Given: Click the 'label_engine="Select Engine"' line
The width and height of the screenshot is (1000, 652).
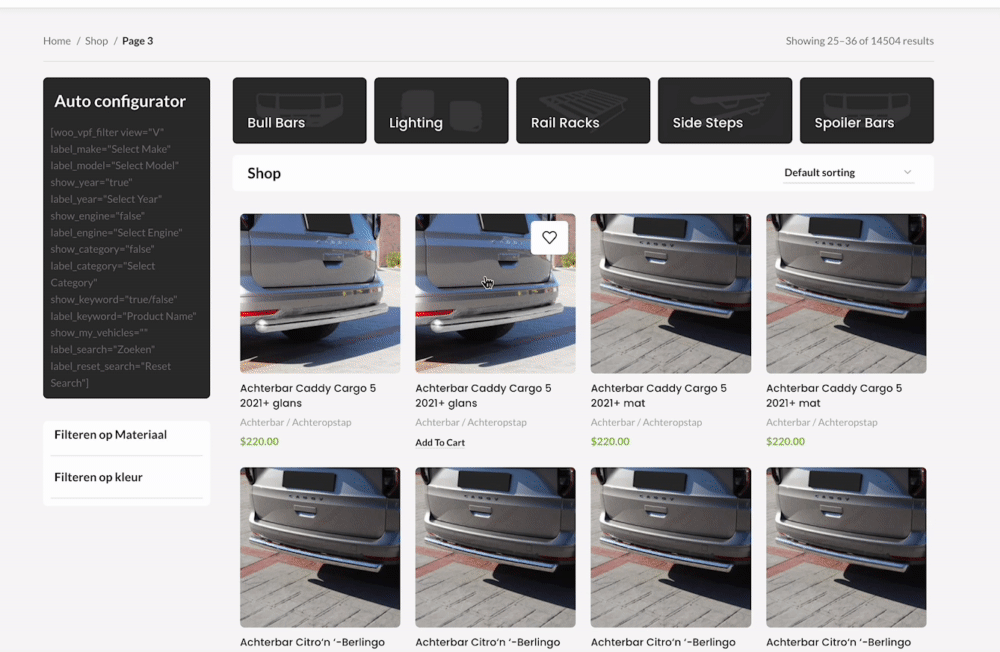Looking at the screenshot, I should click(x=117, y=232).
